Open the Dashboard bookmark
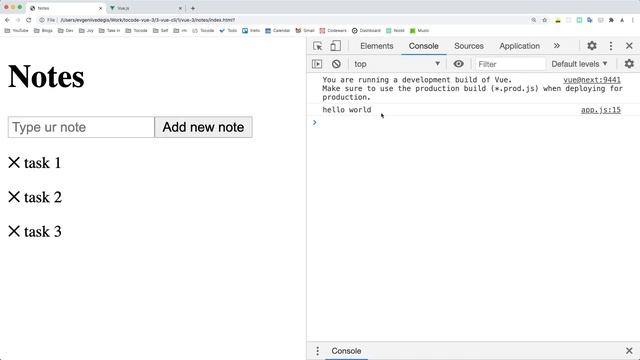 click(366, 31)
